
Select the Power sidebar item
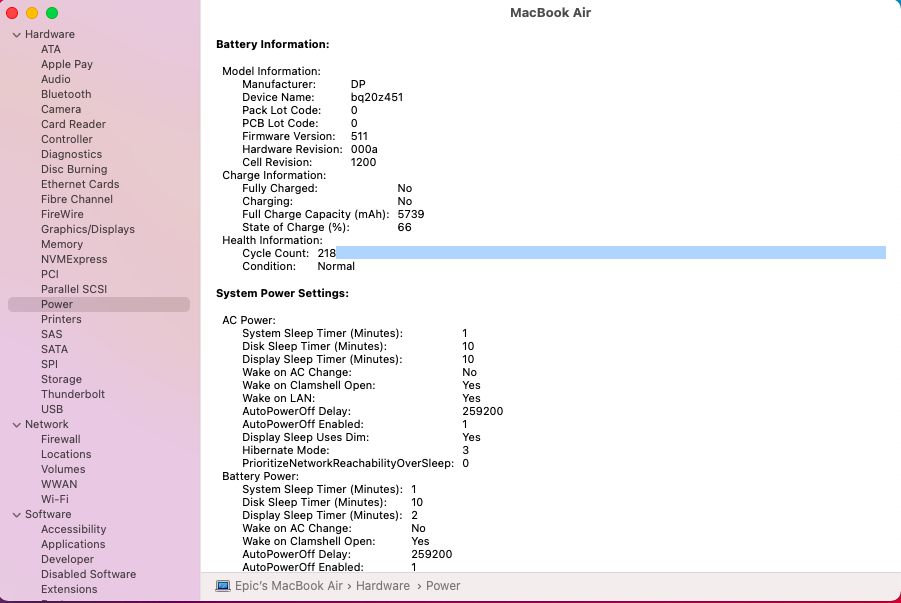[57, 304]
